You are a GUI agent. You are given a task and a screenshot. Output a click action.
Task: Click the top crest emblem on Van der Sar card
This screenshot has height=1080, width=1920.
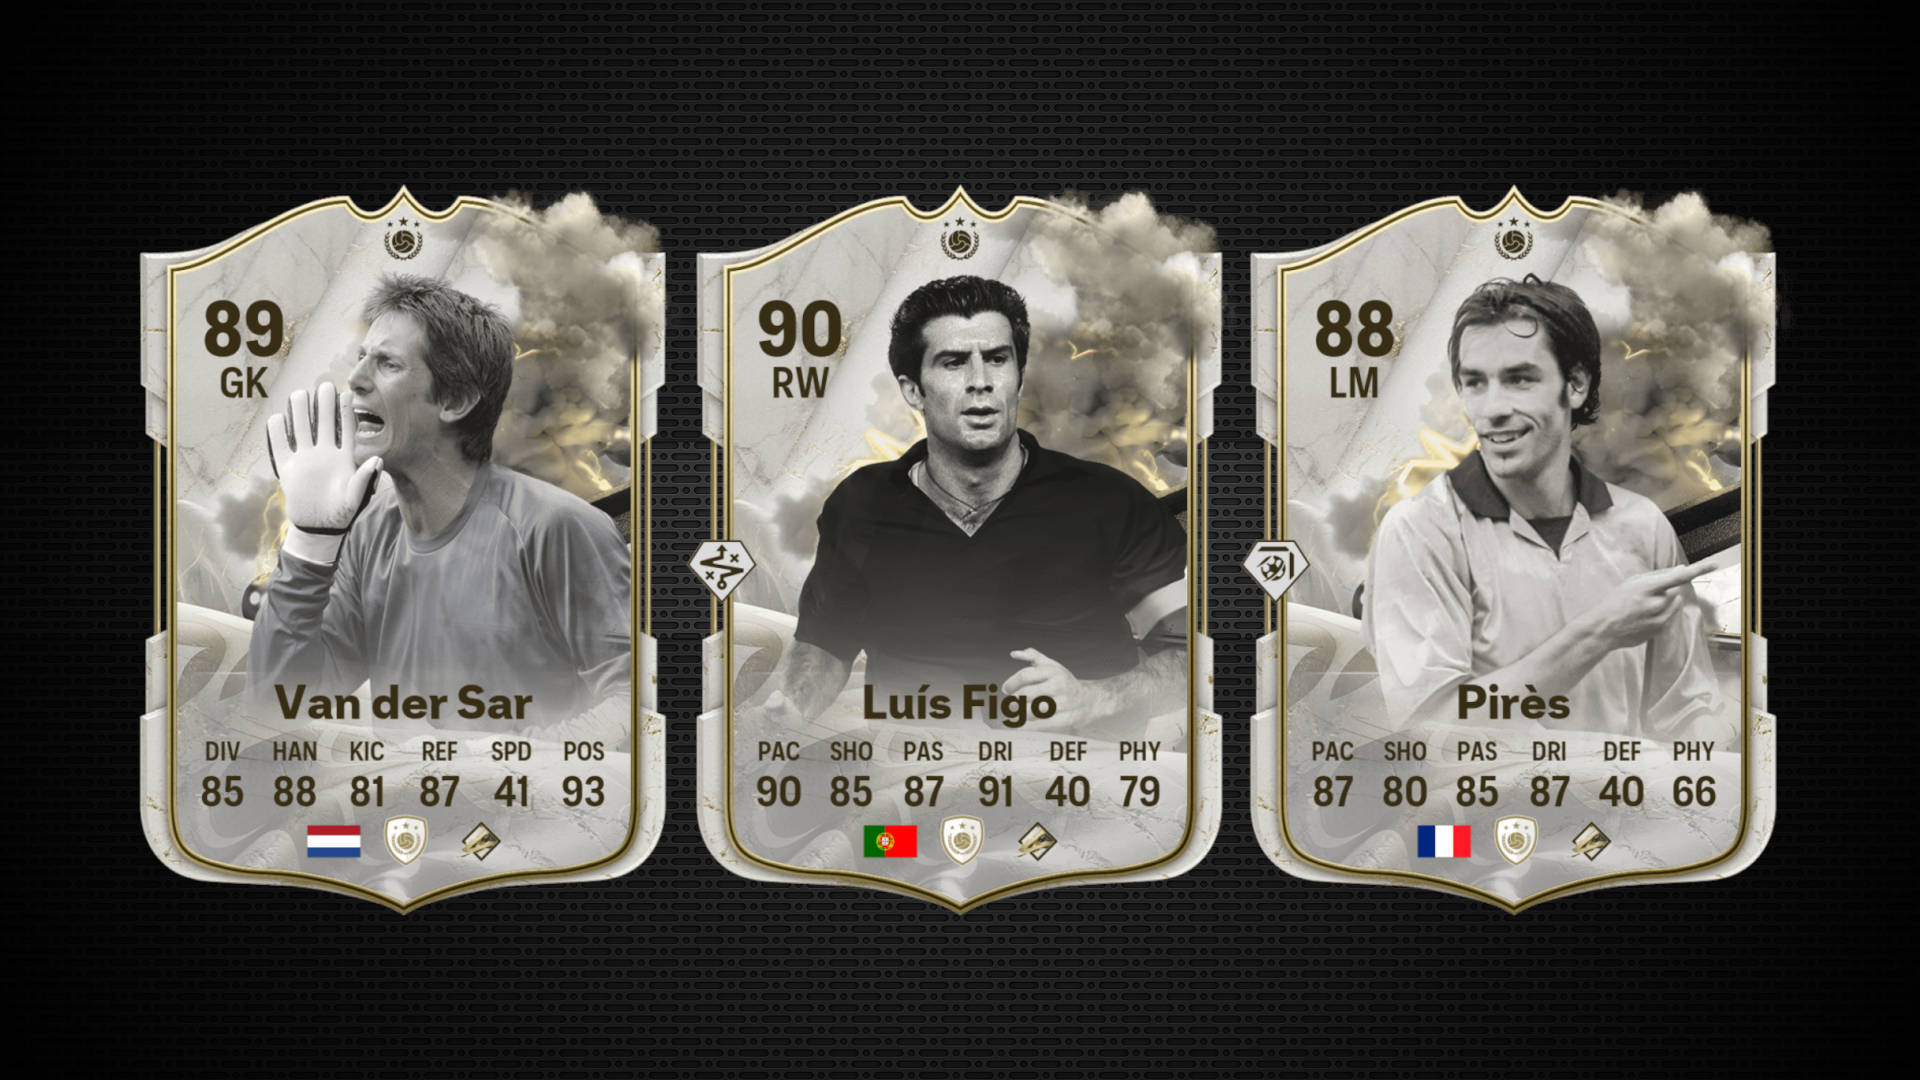coord(404,239)
